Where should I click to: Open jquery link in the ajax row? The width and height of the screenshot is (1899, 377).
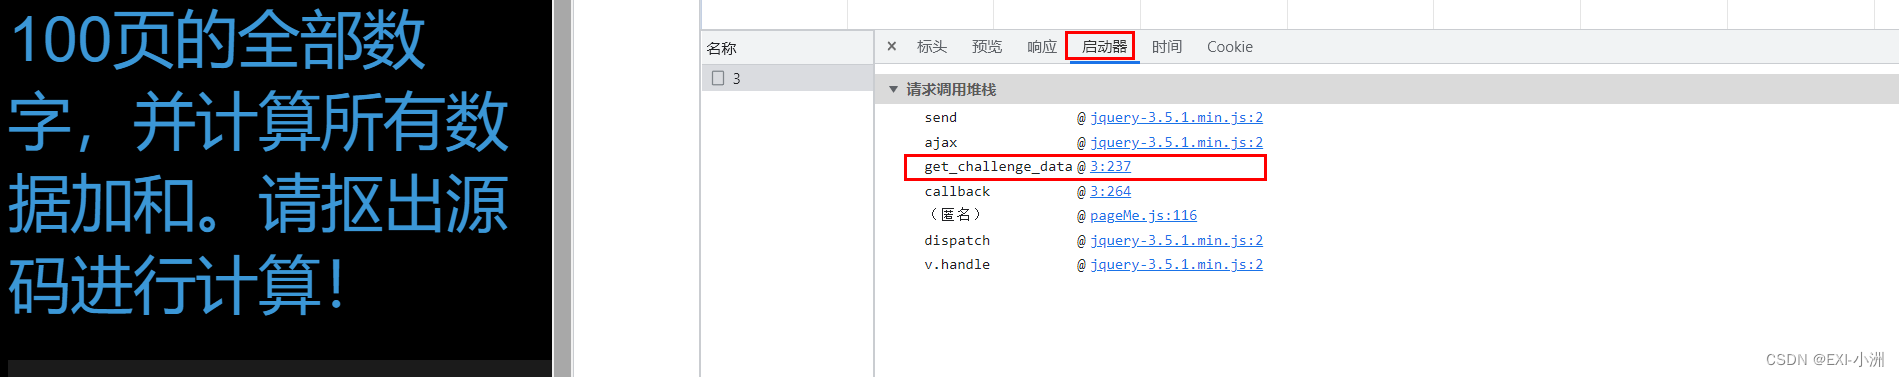click(1176, 142)
